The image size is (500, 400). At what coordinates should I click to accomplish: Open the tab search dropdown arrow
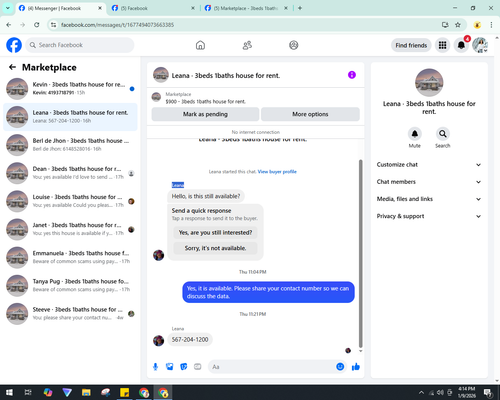[x=8, y=8]
